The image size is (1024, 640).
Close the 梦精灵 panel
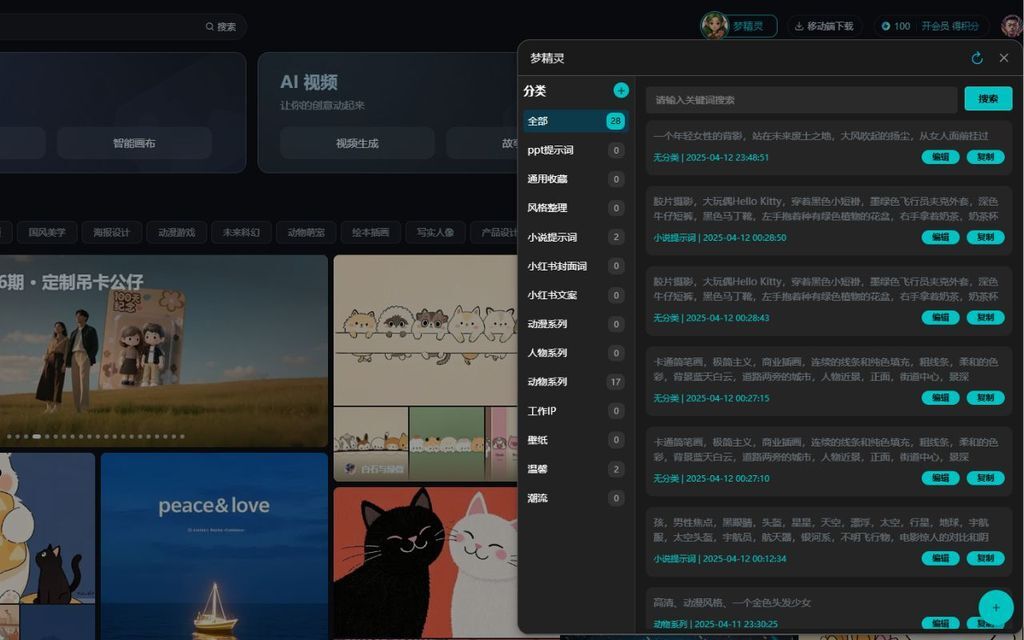(x=1004, y=58)
